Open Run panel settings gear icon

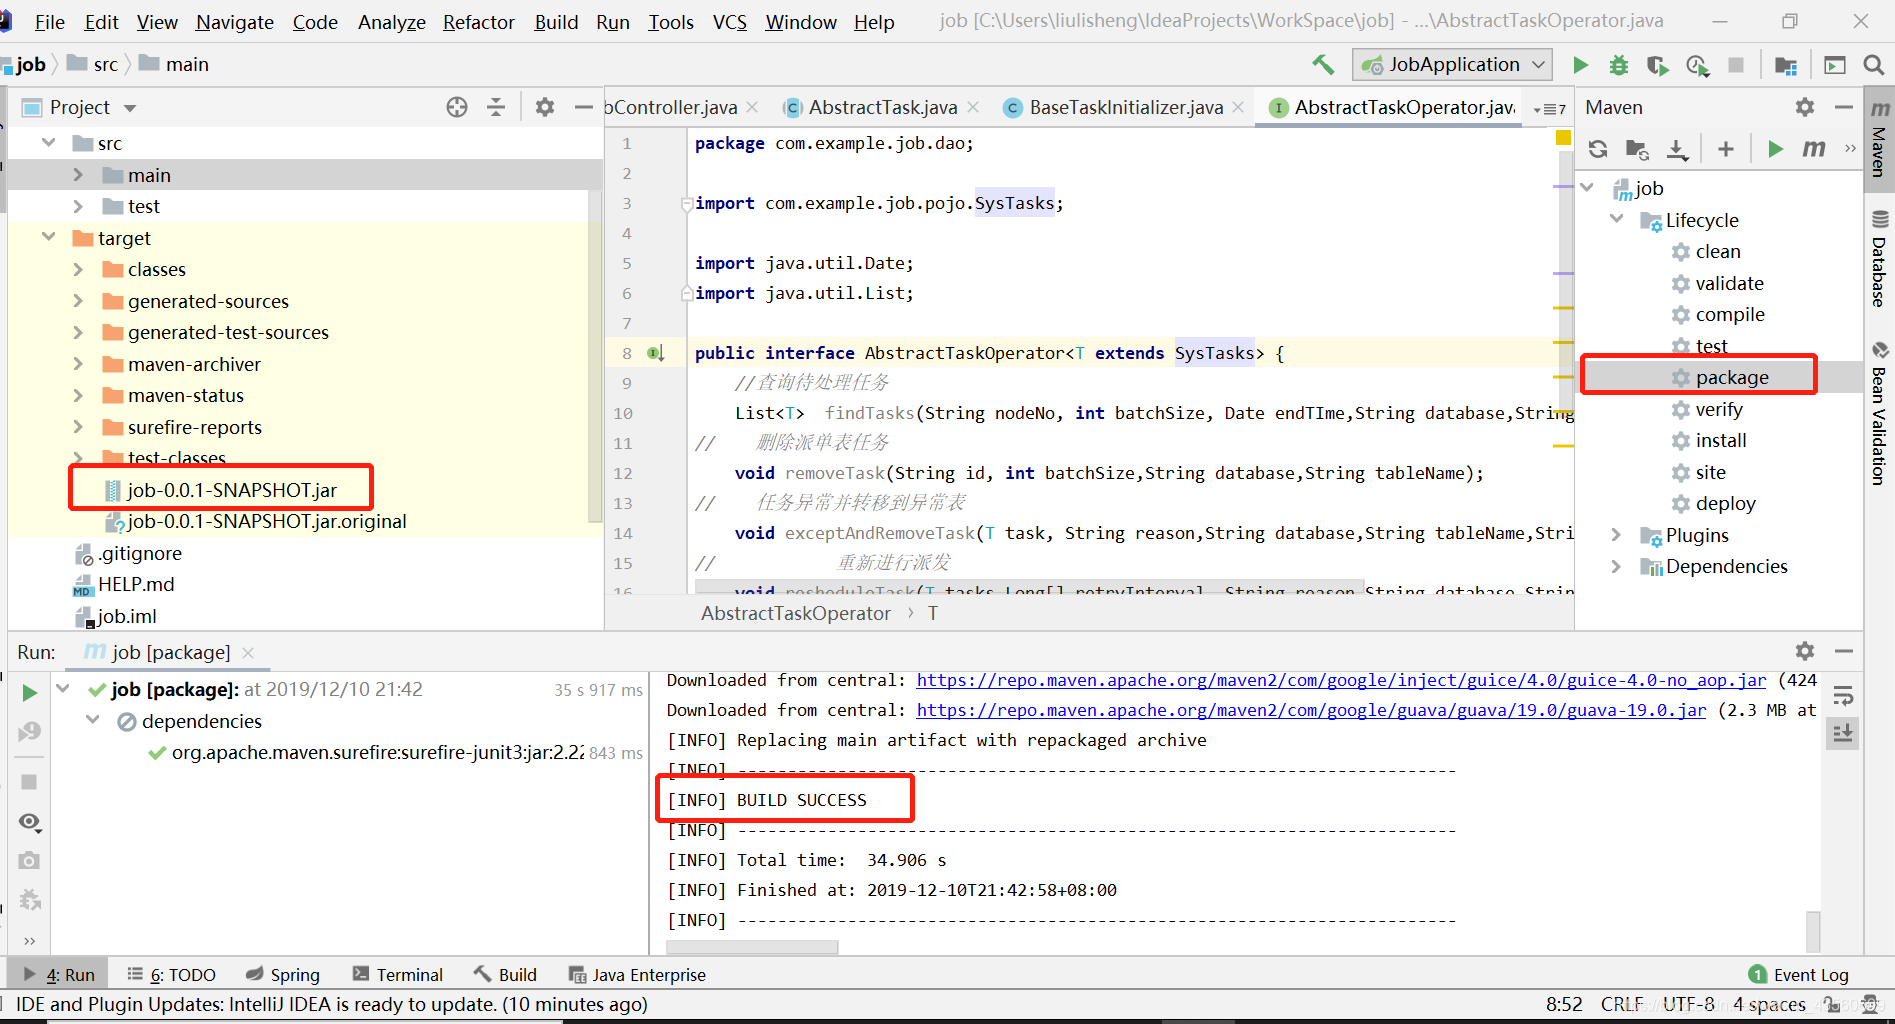1805,651
